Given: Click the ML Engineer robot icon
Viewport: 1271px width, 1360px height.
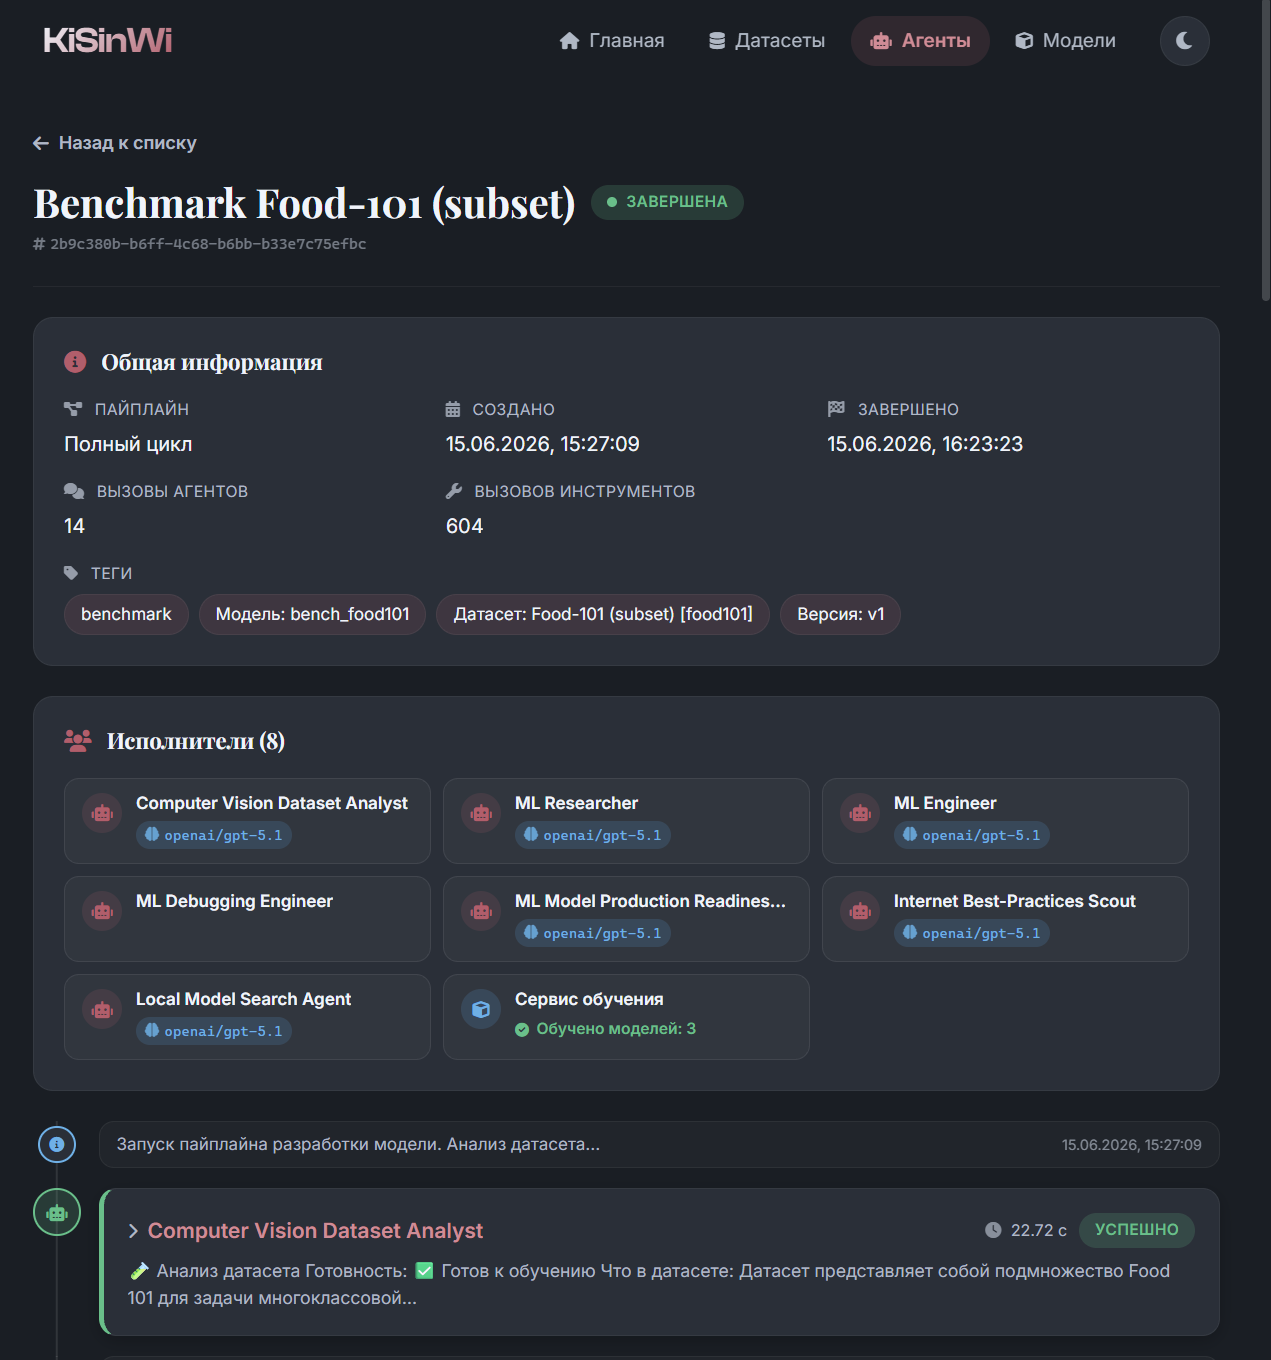Looking at the screenshot, I should point(860,813).
